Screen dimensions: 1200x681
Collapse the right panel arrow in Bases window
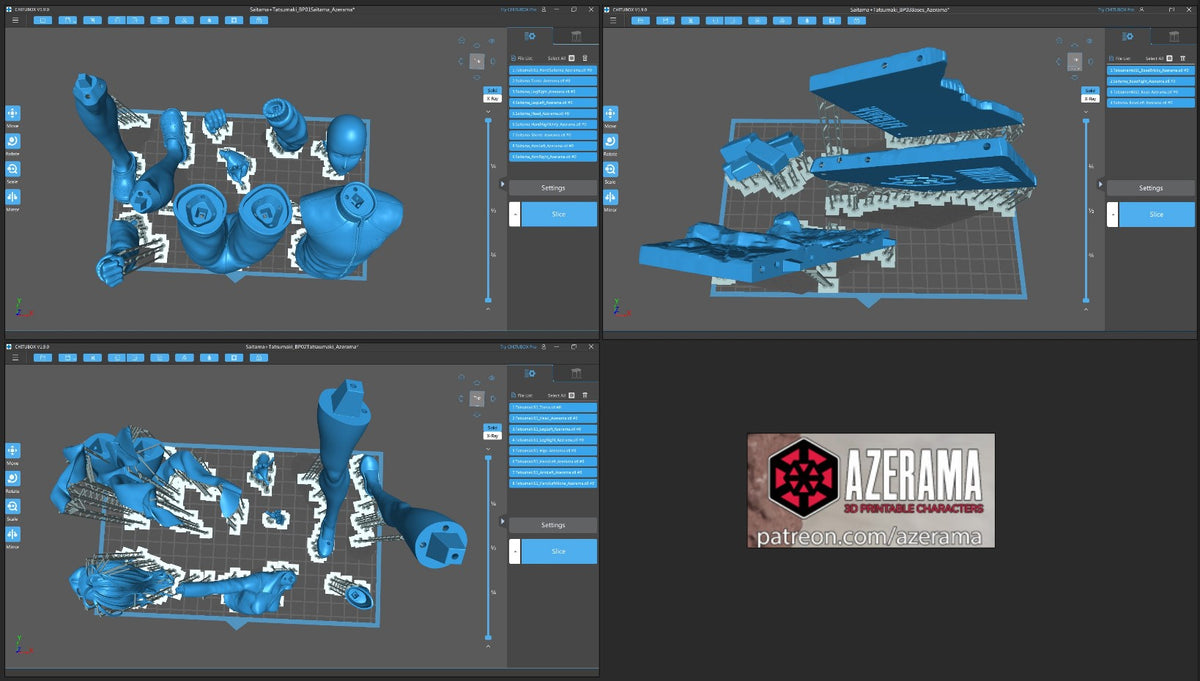coord(1101,185)
